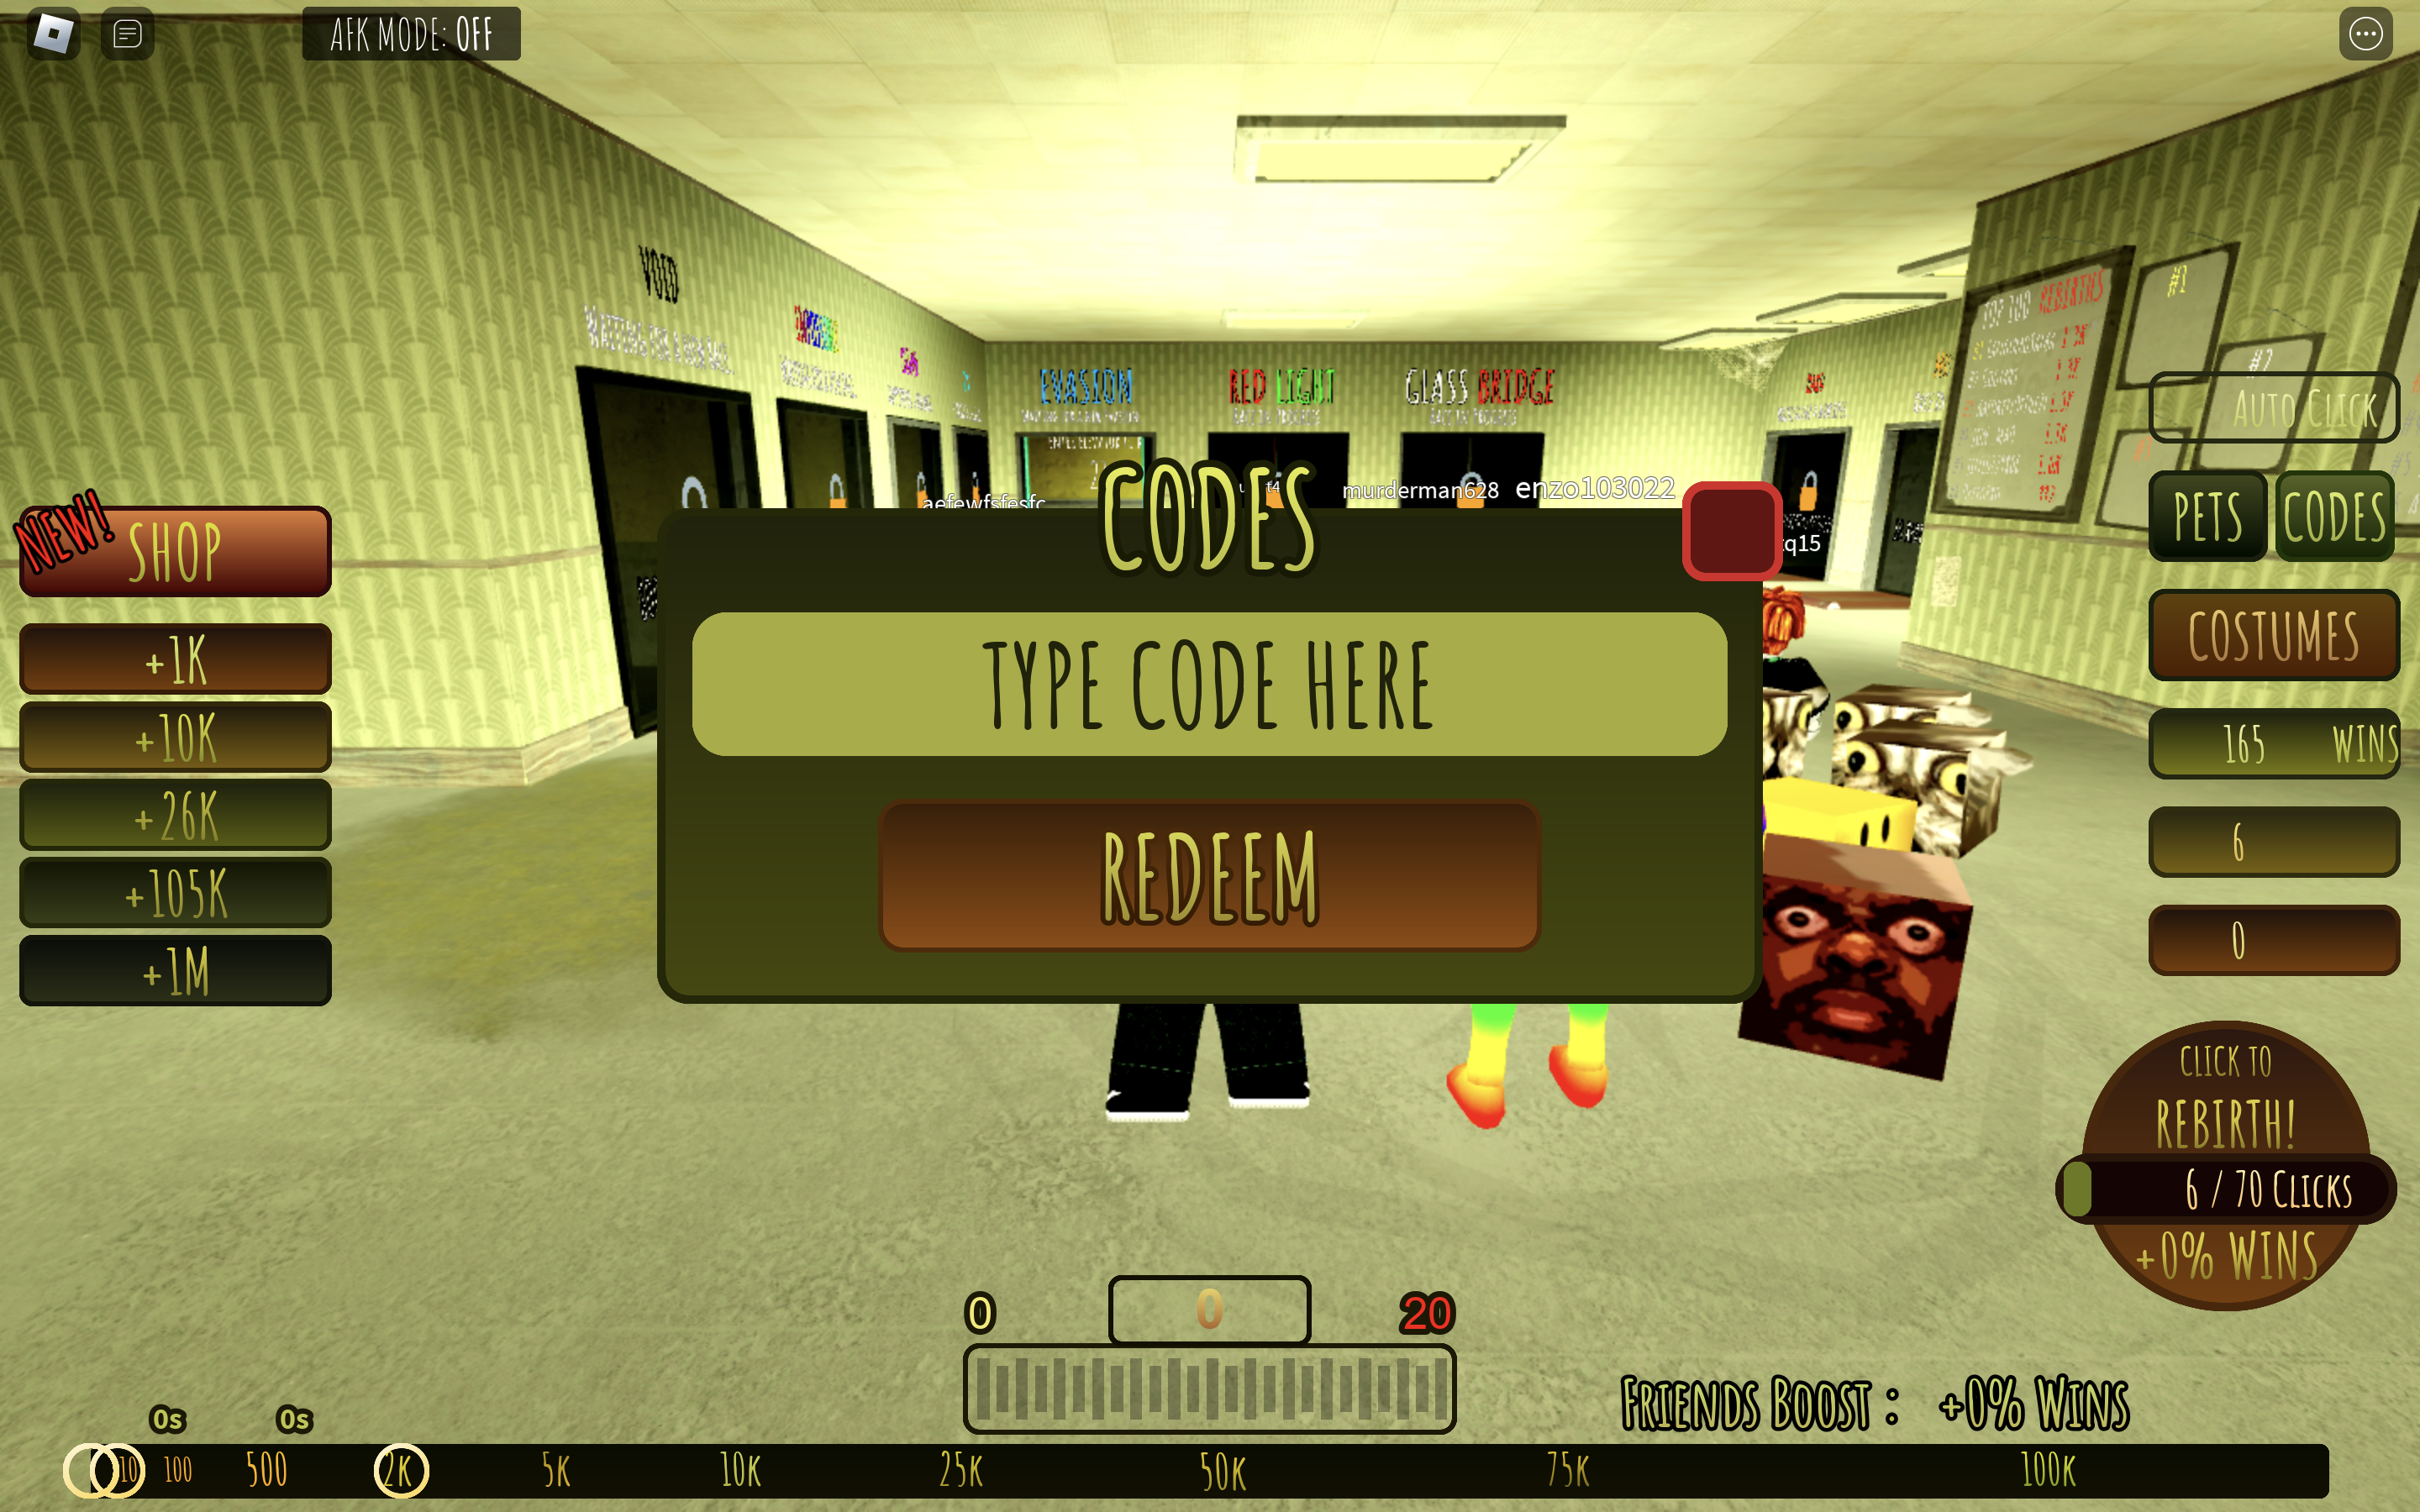The height and width of the screenshot is (1512, 2420).
Task: Click the COSTUMES icon button
Action: click(2274, 633)
